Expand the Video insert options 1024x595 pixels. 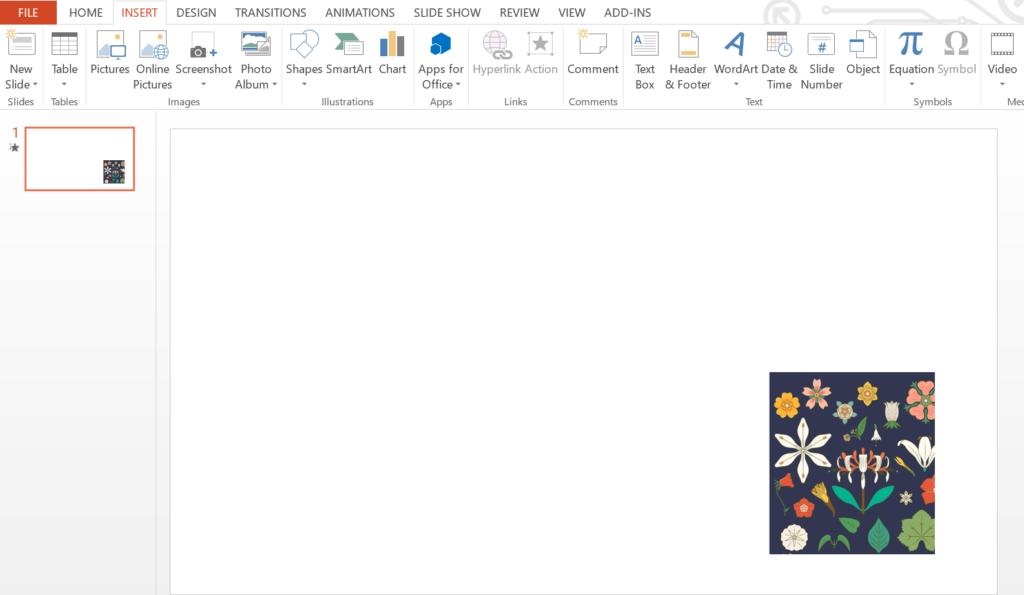click(x=1002, y=84)
